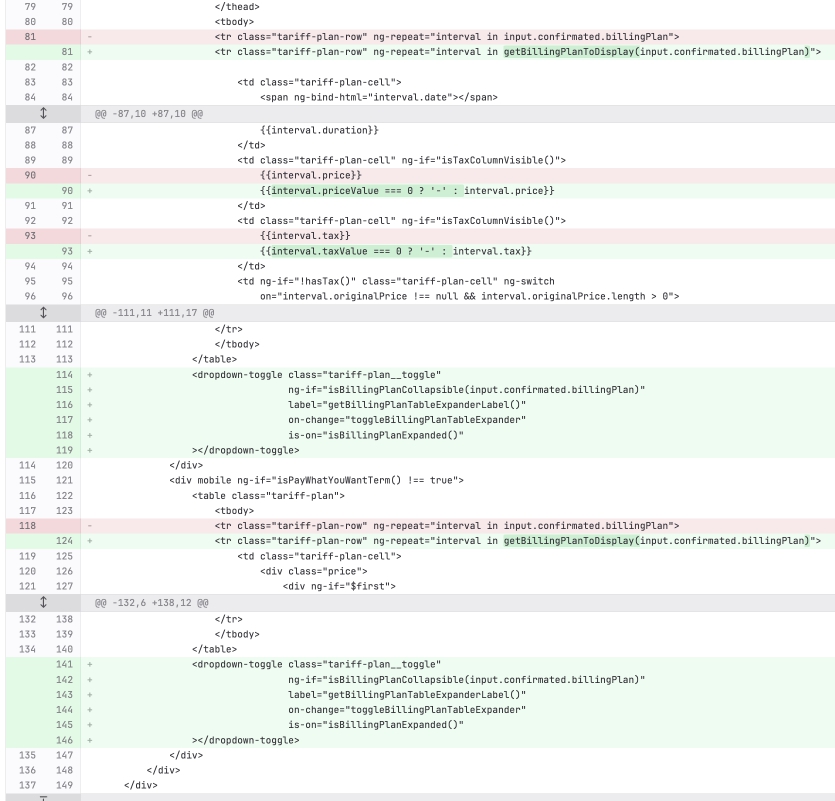
Task: Open new line number 90 on added row
Action: [x=67, y=191]
